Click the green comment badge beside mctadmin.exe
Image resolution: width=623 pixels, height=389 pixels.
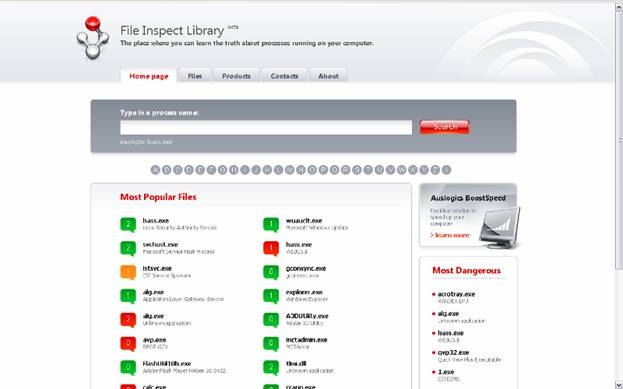(x=271, y=344)
